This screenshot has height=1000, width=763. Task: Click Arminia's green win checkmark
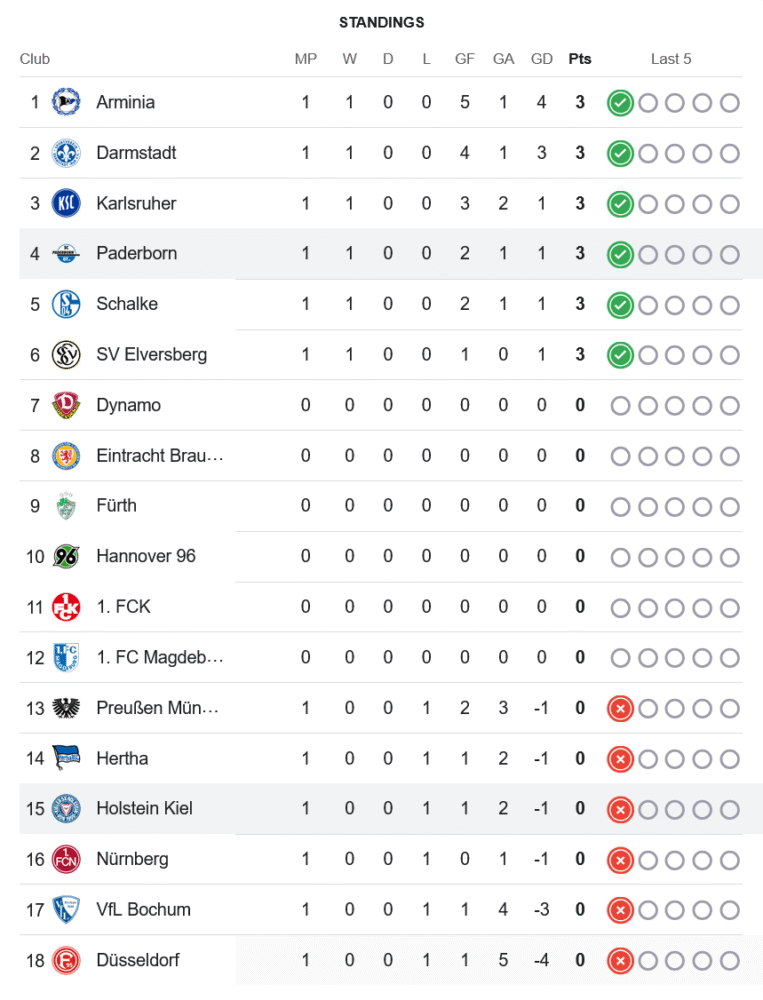tap(620, 102)
